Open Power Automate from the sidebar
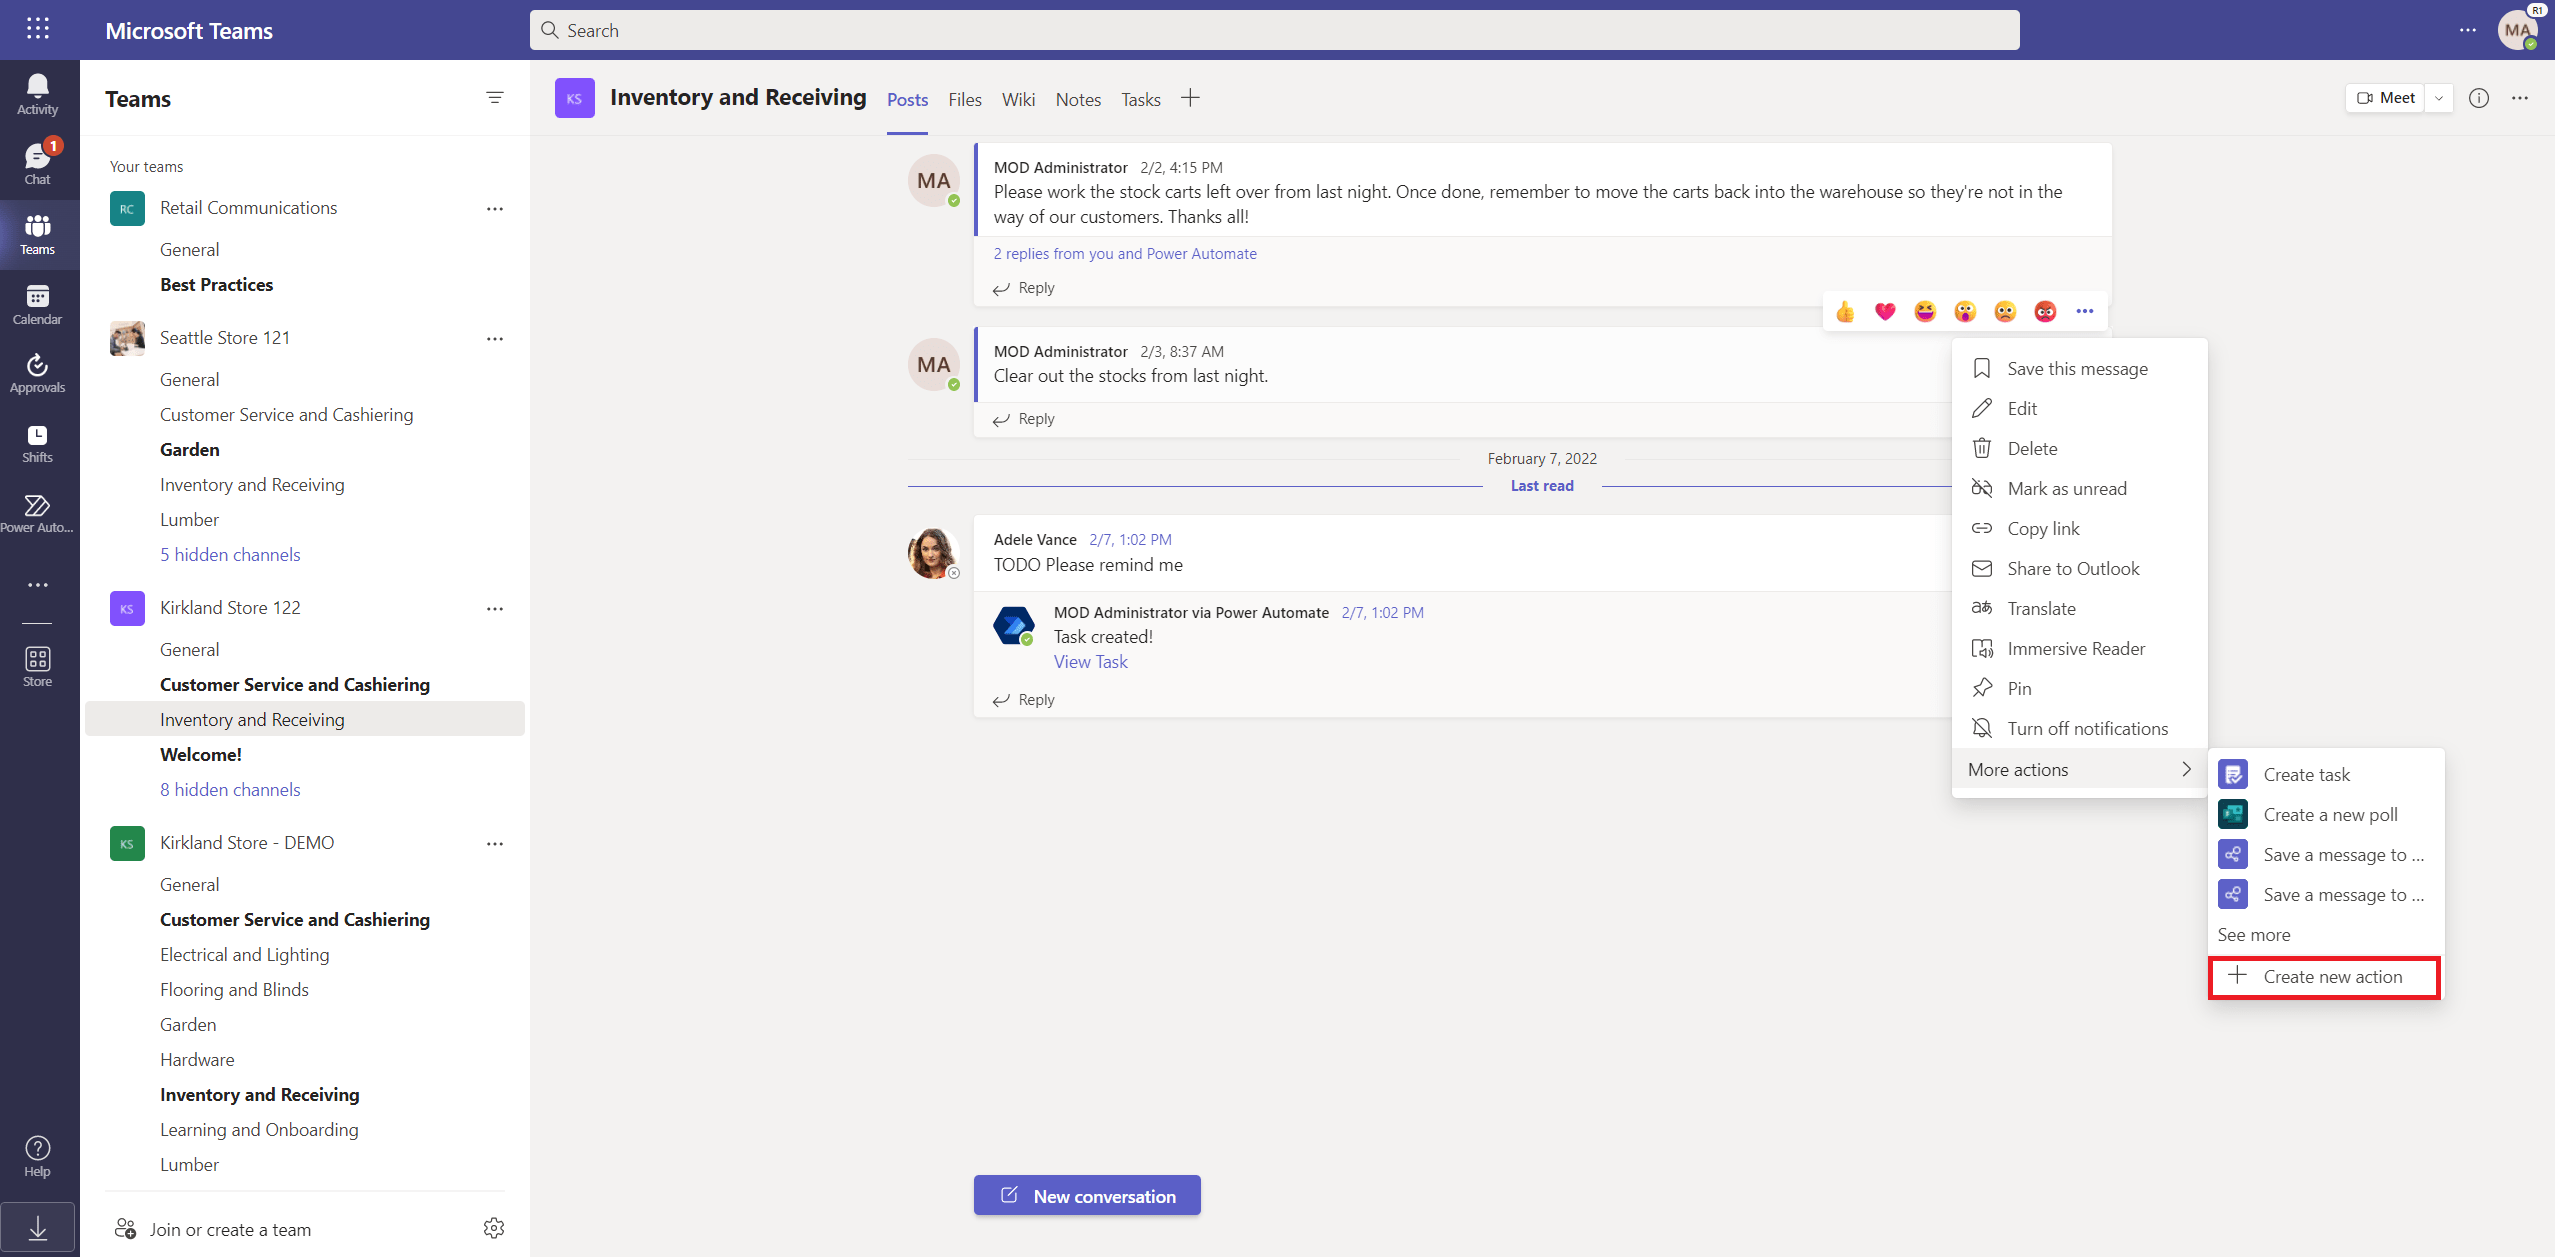This screenshot has width=2555, height=1257. (37, 510)
